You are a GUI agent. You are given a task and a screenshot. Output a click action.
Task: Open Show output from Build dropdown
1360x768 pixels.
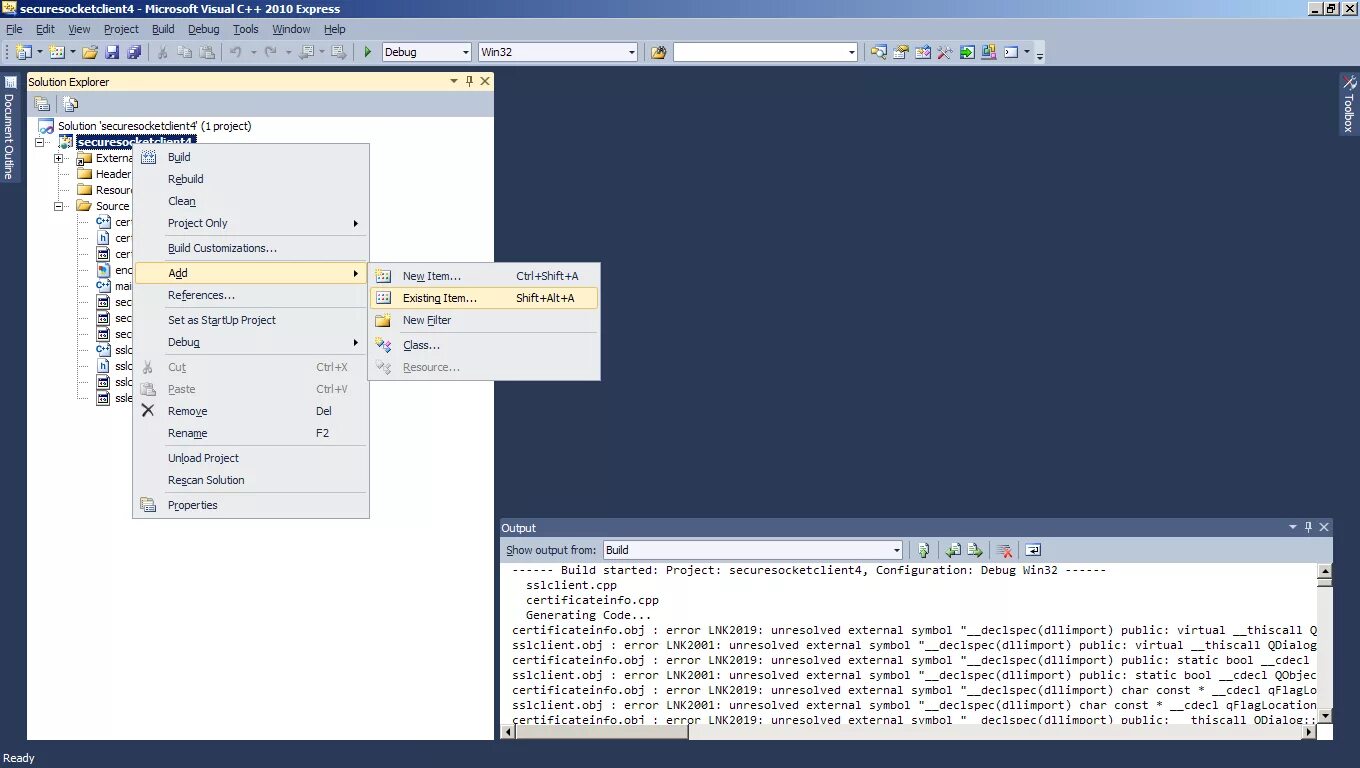click(896, 550)
